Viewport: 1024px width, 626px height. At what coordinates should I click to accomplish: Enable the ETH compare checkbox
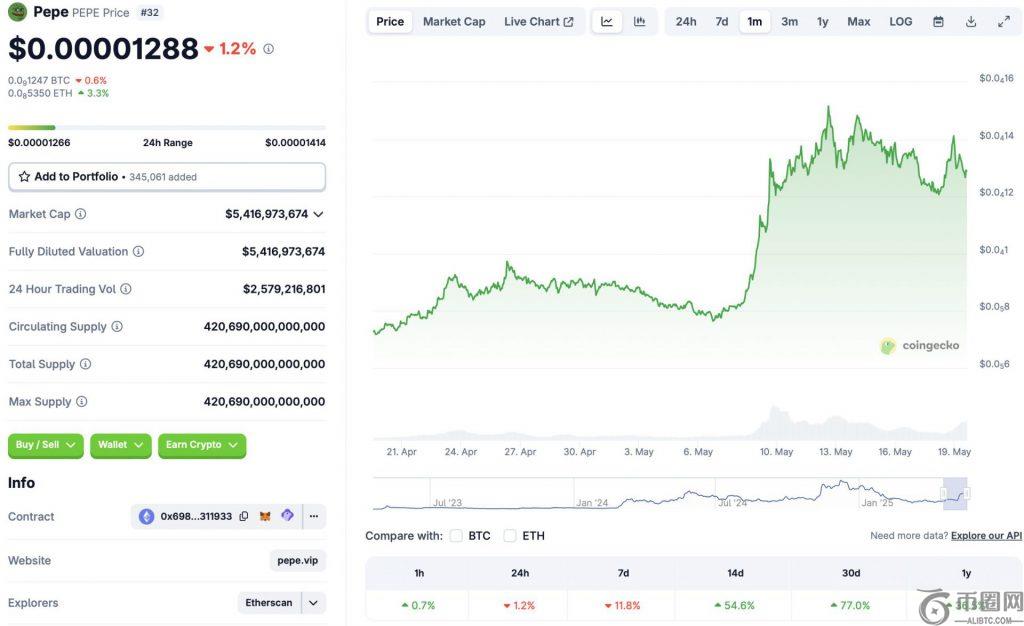click(x=510, y=536)
